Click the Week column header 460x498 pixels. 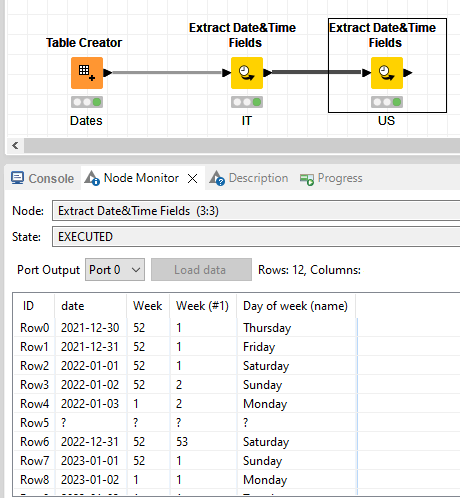148,306
